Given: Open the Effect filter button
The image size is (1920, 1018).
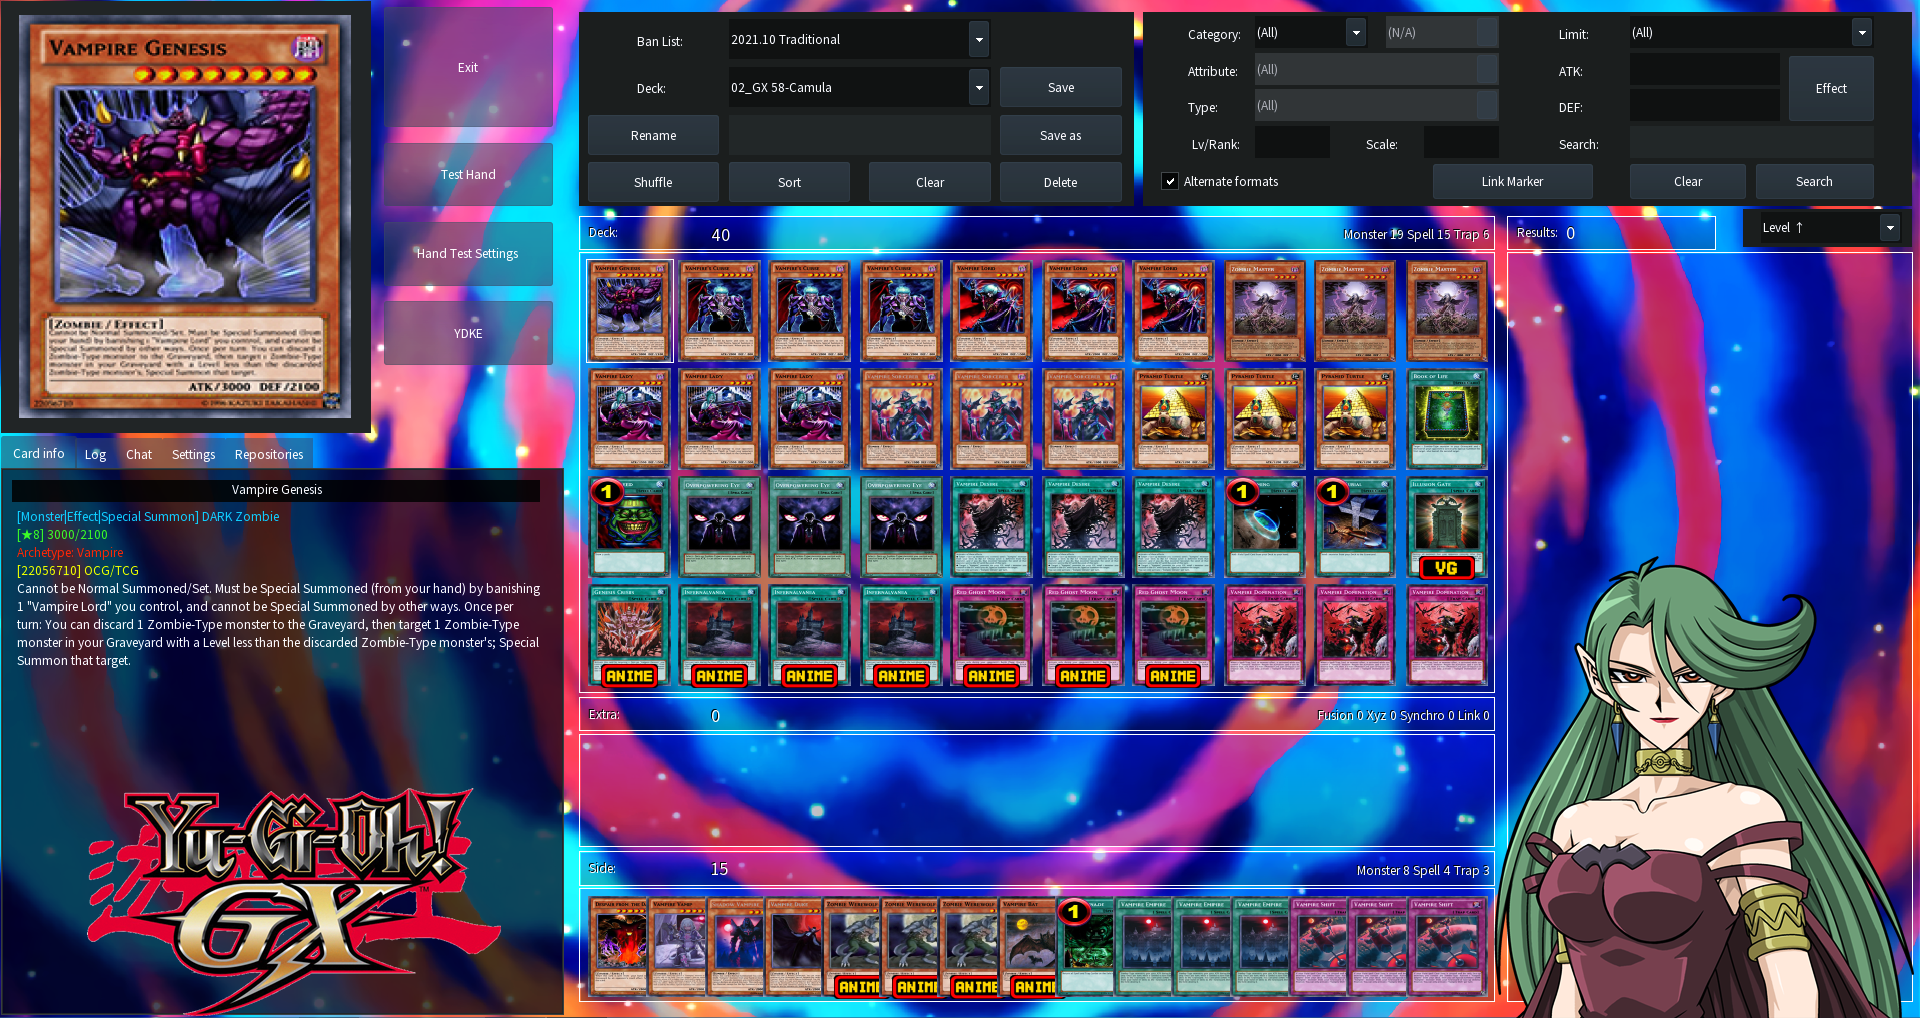Looking at the screenshot, I should tap(1831, 89).
